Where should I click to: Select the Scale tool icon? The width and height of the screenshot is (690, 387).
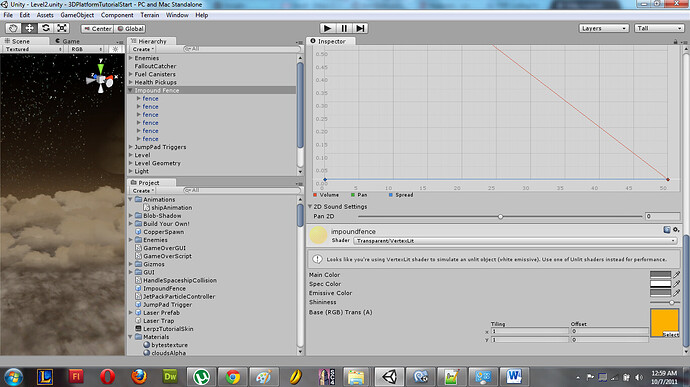(x=62, y=28)
